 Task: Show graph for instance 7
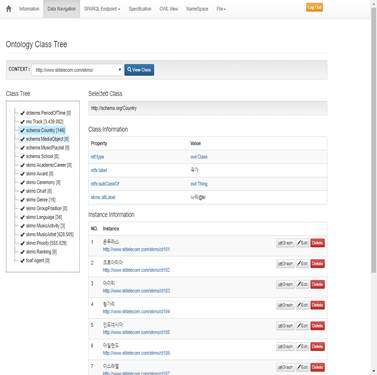click(x=285, y=367)
